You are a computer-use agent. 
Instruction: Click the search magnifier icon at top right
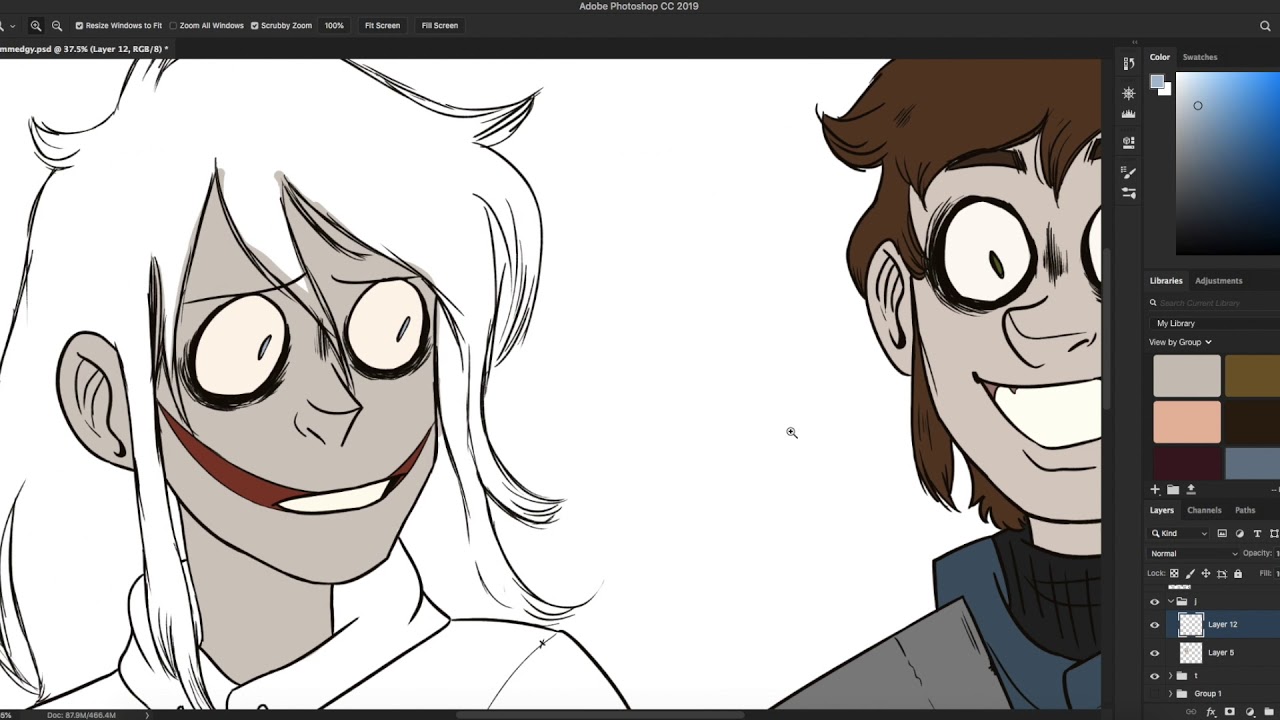1265,26
